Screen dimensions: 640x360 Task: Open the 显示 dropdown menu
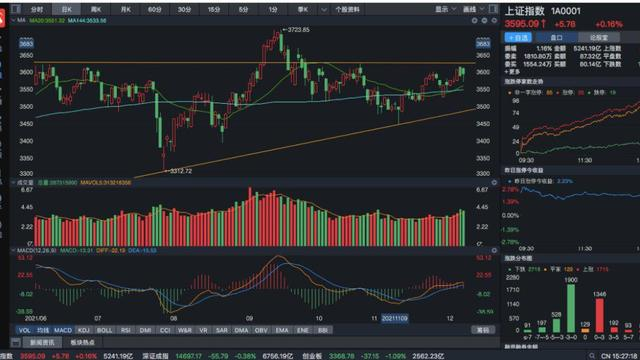tap(445, 9)
